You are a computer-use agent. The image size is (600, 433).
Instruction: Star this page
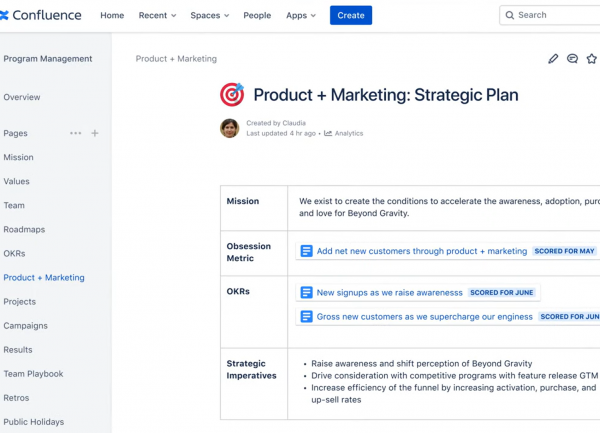click(592, 59)
